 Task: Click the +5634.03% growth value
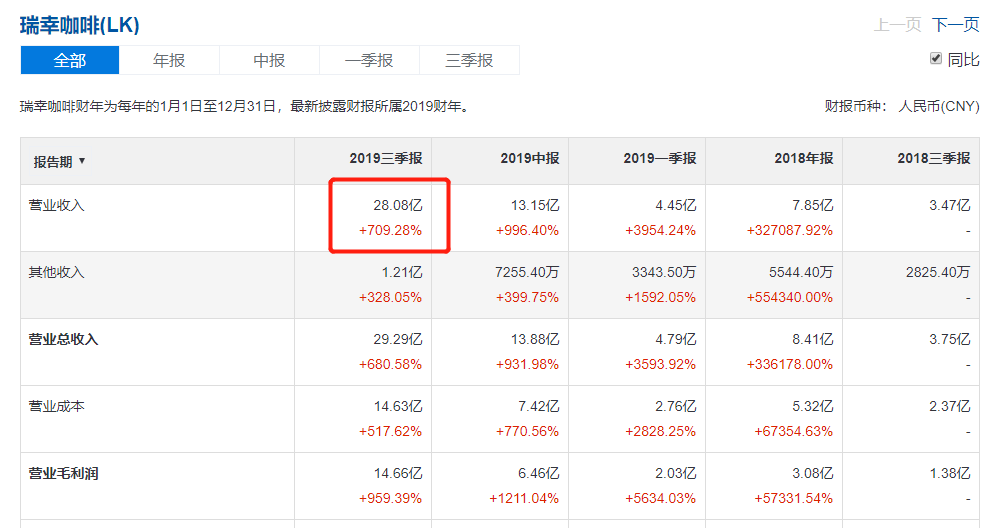660,499
